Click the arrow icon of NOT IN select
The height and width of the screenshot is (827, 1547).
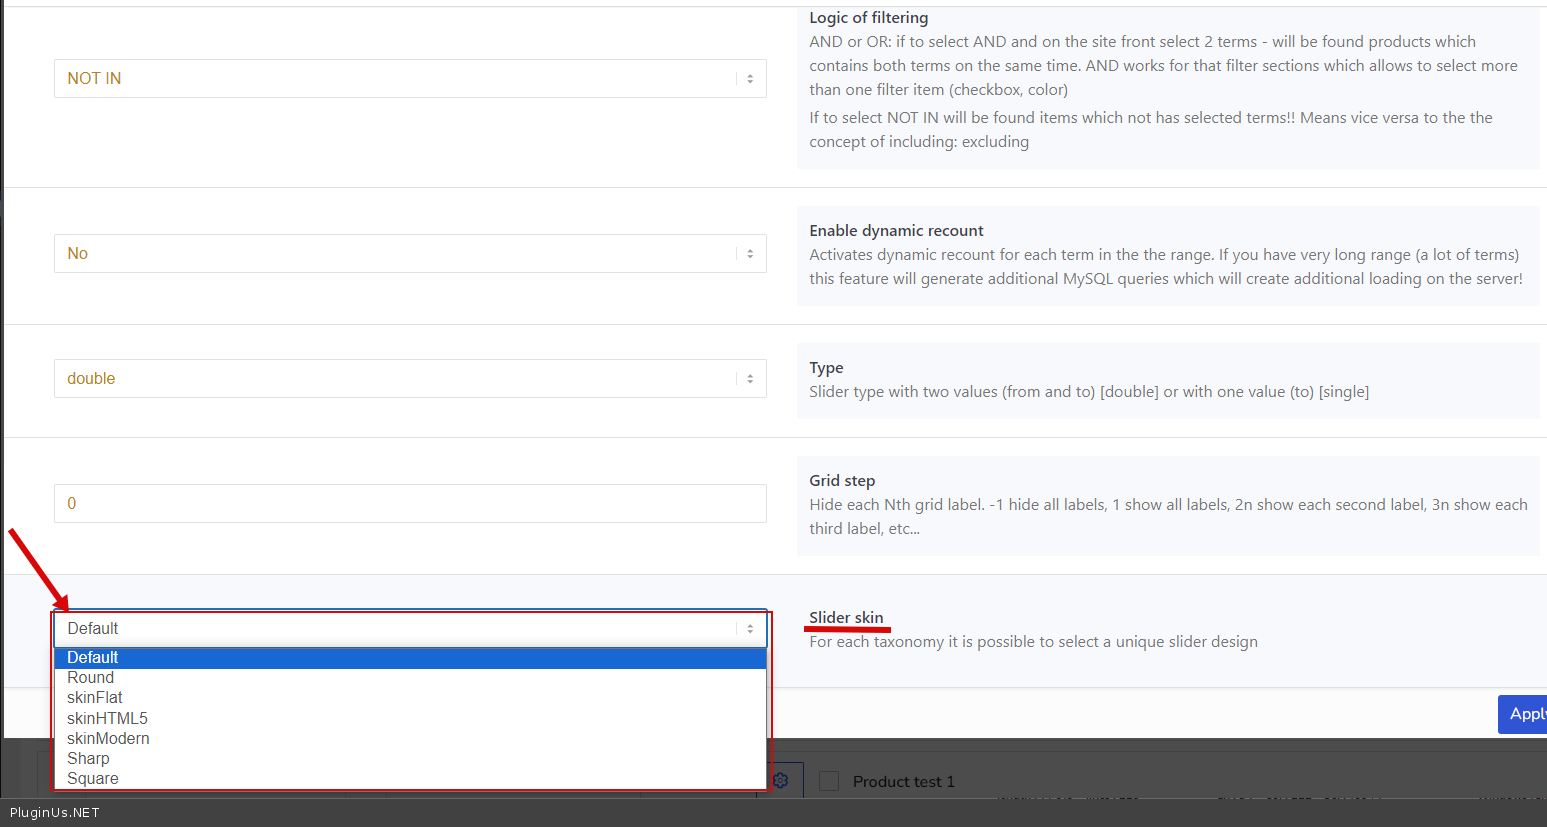coord(750,78)
